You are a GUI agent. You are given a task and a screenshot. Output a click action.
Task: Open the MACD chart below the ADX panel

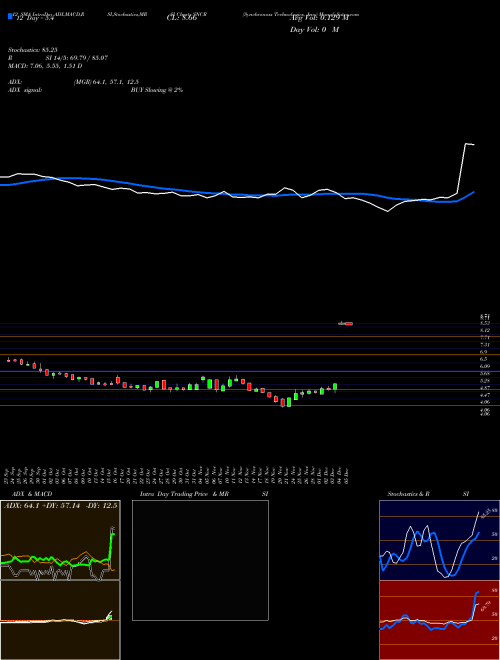pos(60,620)
